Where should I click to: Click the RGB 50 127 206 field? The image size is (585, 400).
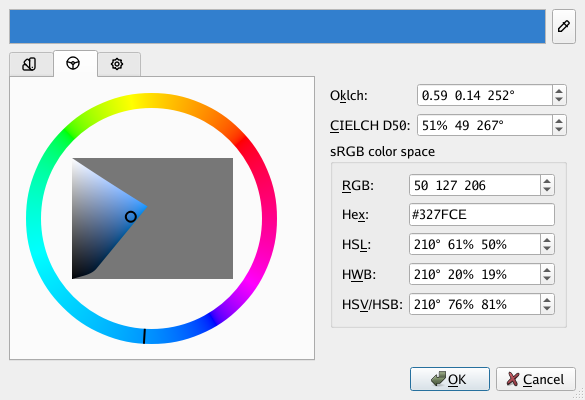(475, 185)
